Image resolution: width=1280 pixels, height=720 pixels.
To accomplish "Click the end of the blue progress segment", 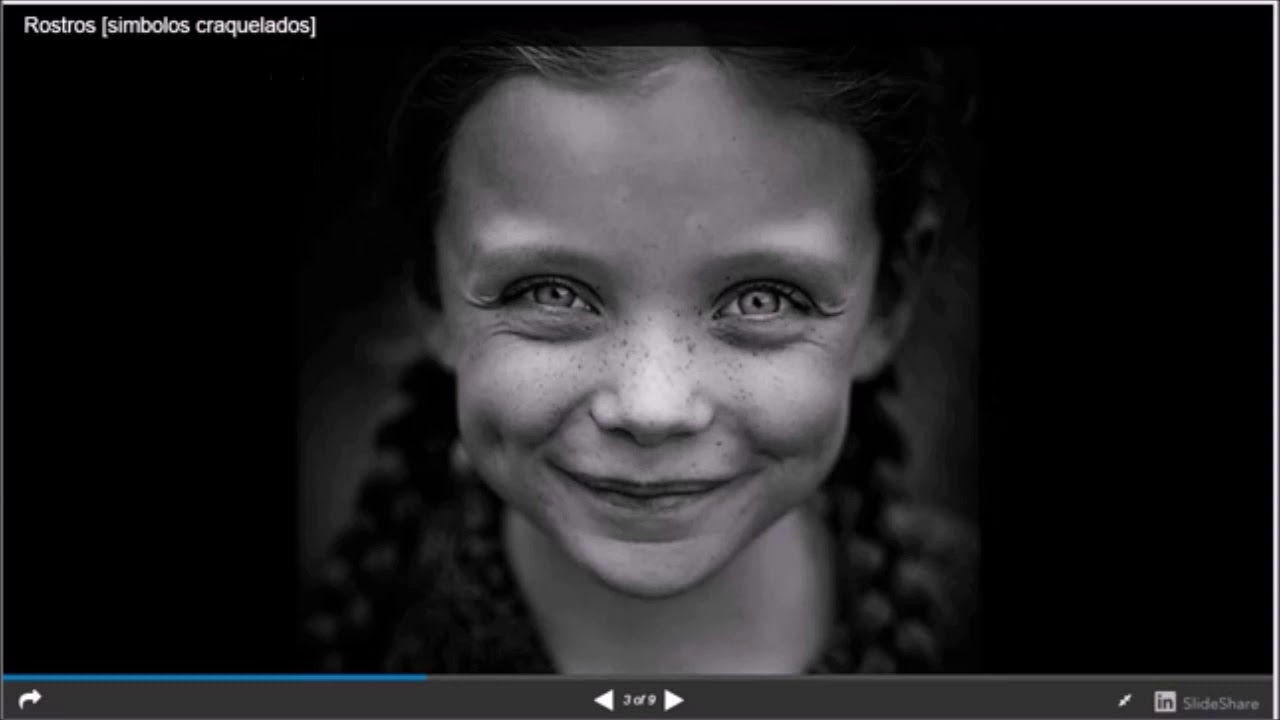I will 425,677.
